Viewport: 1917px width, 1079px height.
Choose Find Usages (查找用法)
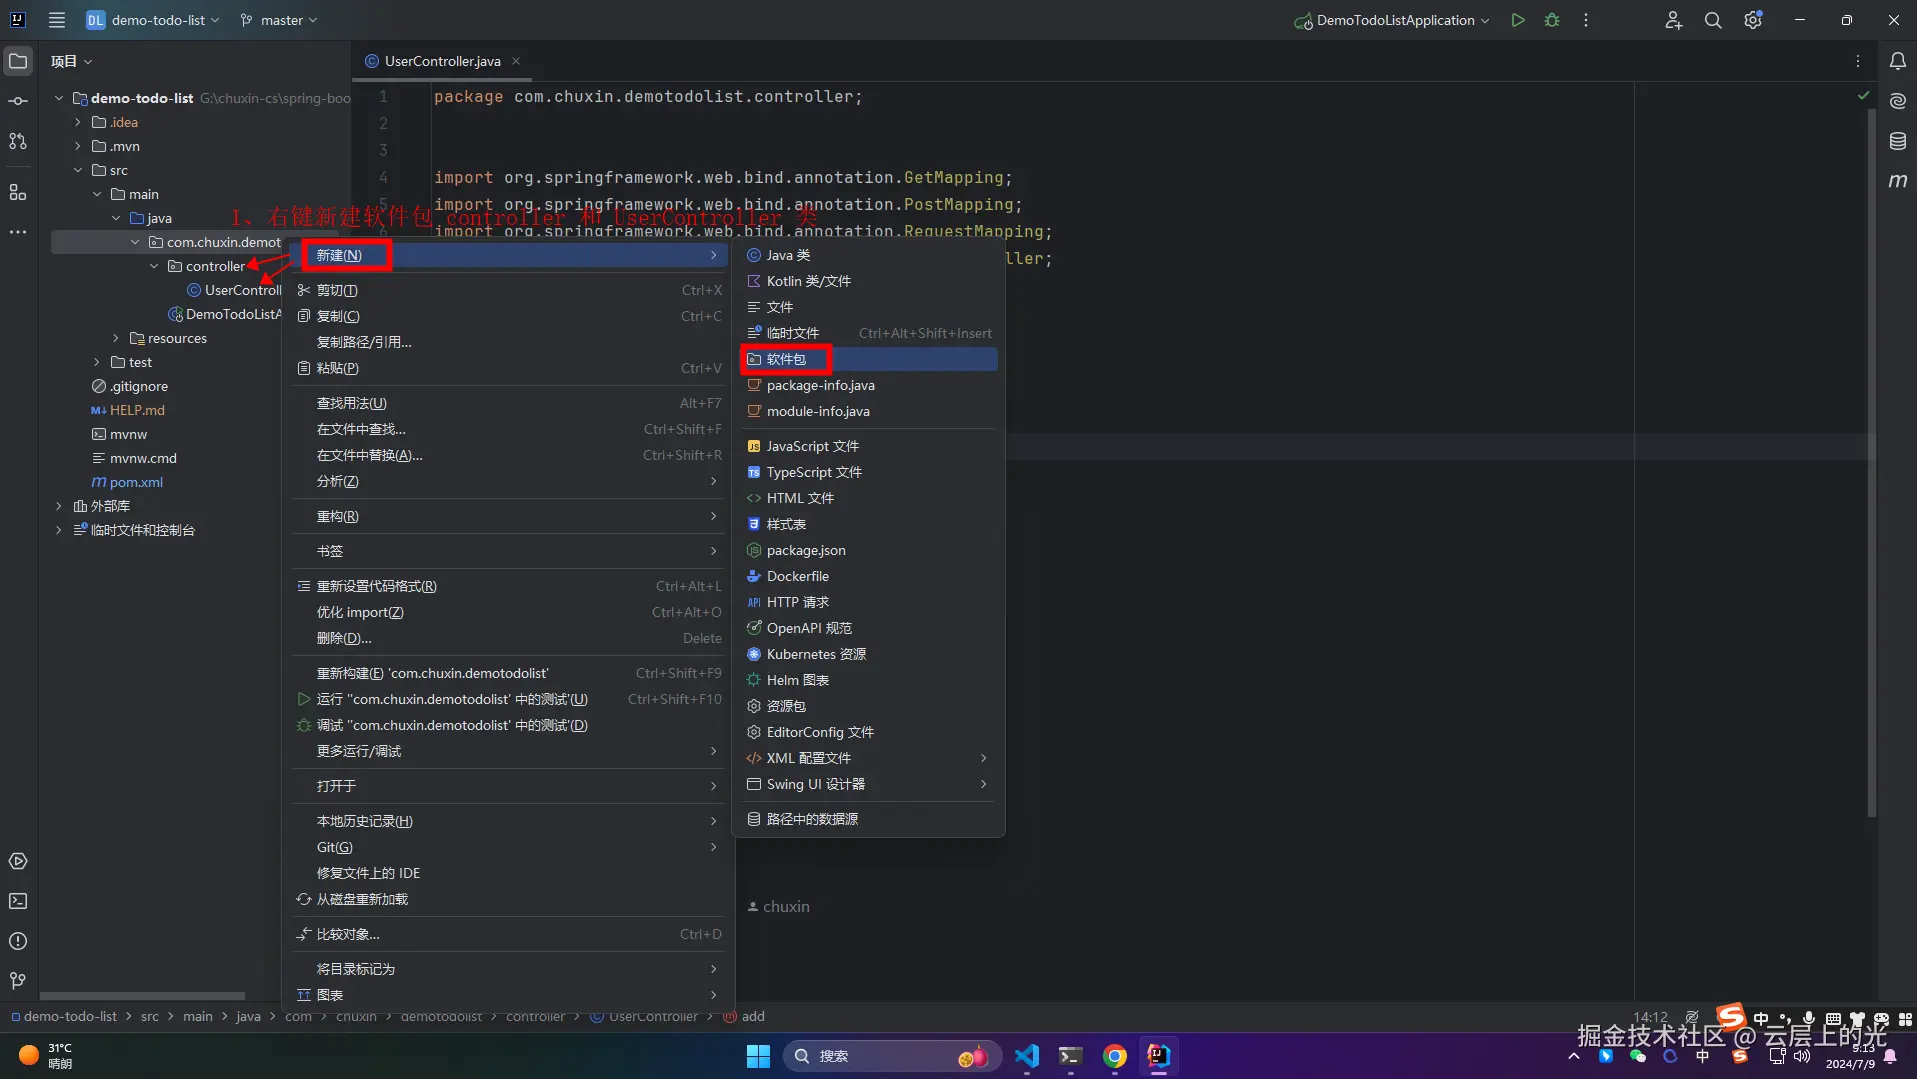509,403
